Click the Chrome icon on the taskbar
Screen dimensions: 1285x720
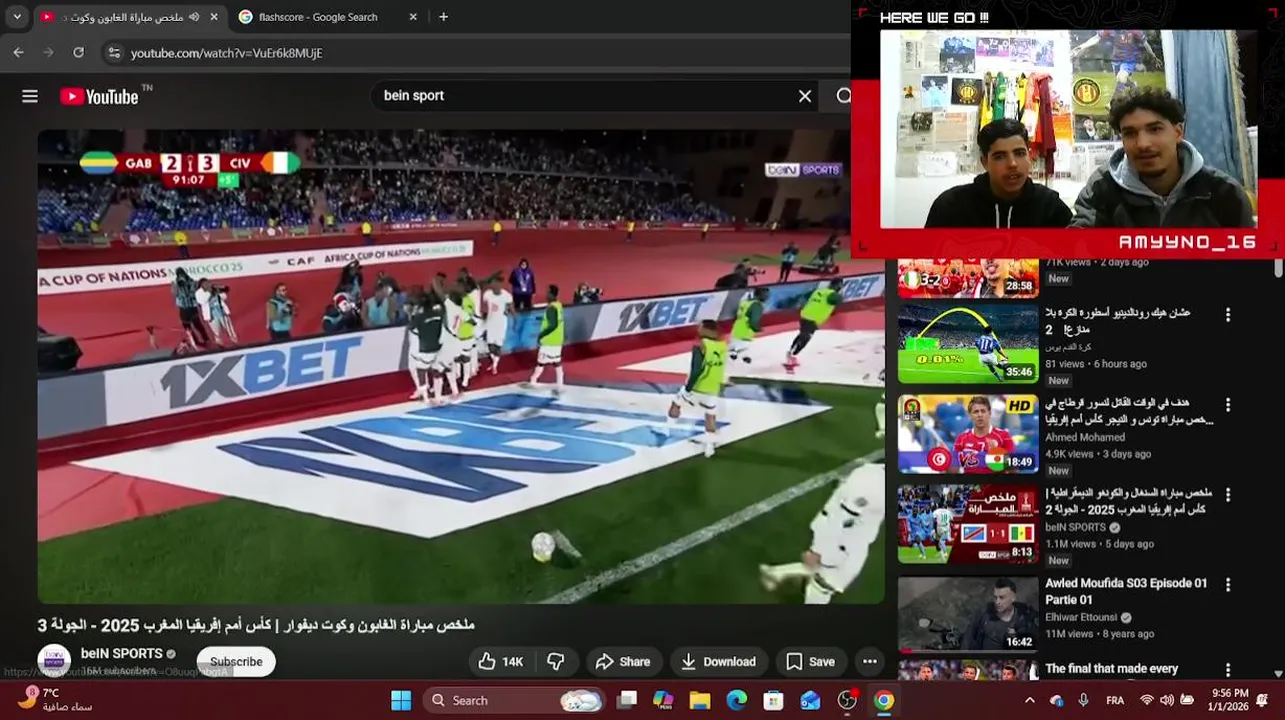click(x=884, y=700)
